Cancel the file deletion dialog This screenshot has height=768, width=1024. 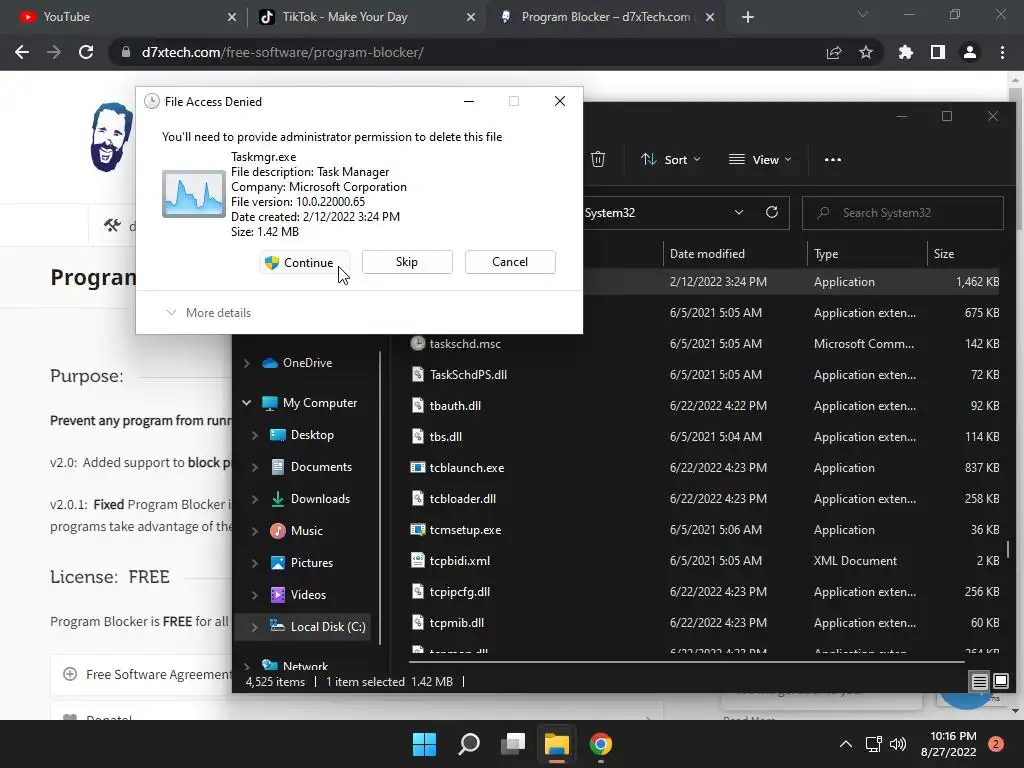[x=510, y=262]
